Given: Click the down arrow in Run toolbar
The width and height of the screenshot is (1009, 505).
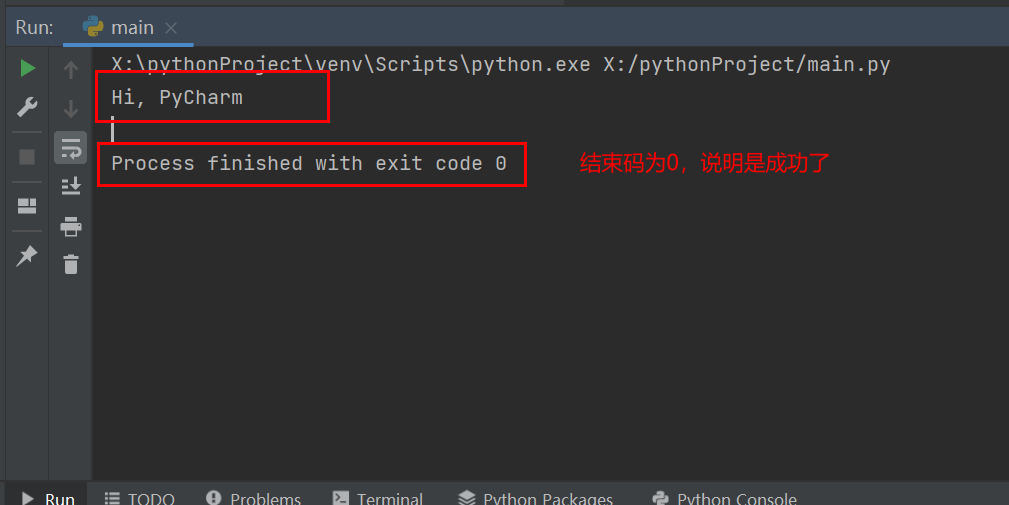Looking at the screenshot, I should coord(70,109).
